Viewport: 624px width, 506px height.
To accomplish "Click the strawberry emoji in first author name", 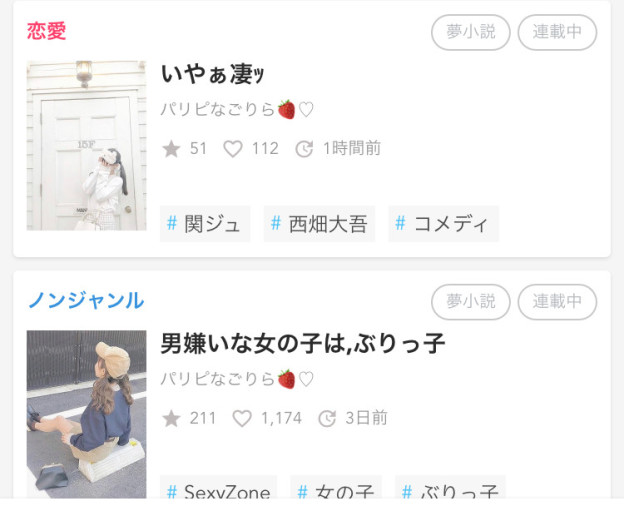I will pyautogui.click(x=287, y=109).
